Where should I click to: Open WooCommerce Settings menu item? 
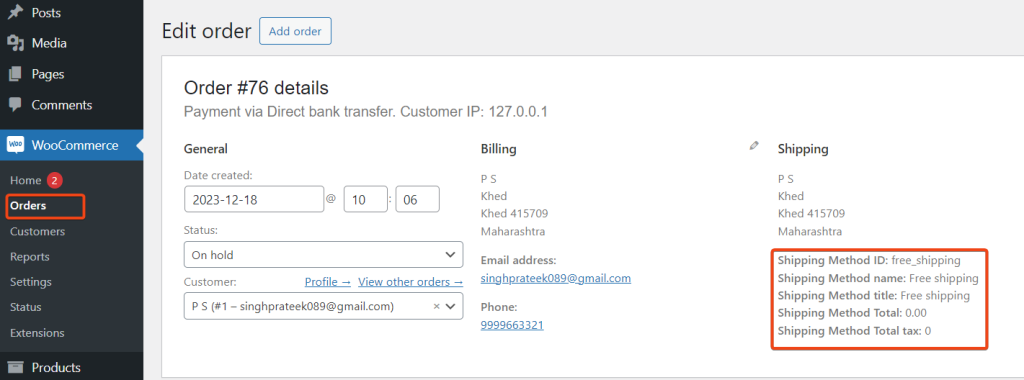click(x=31, y=282)
